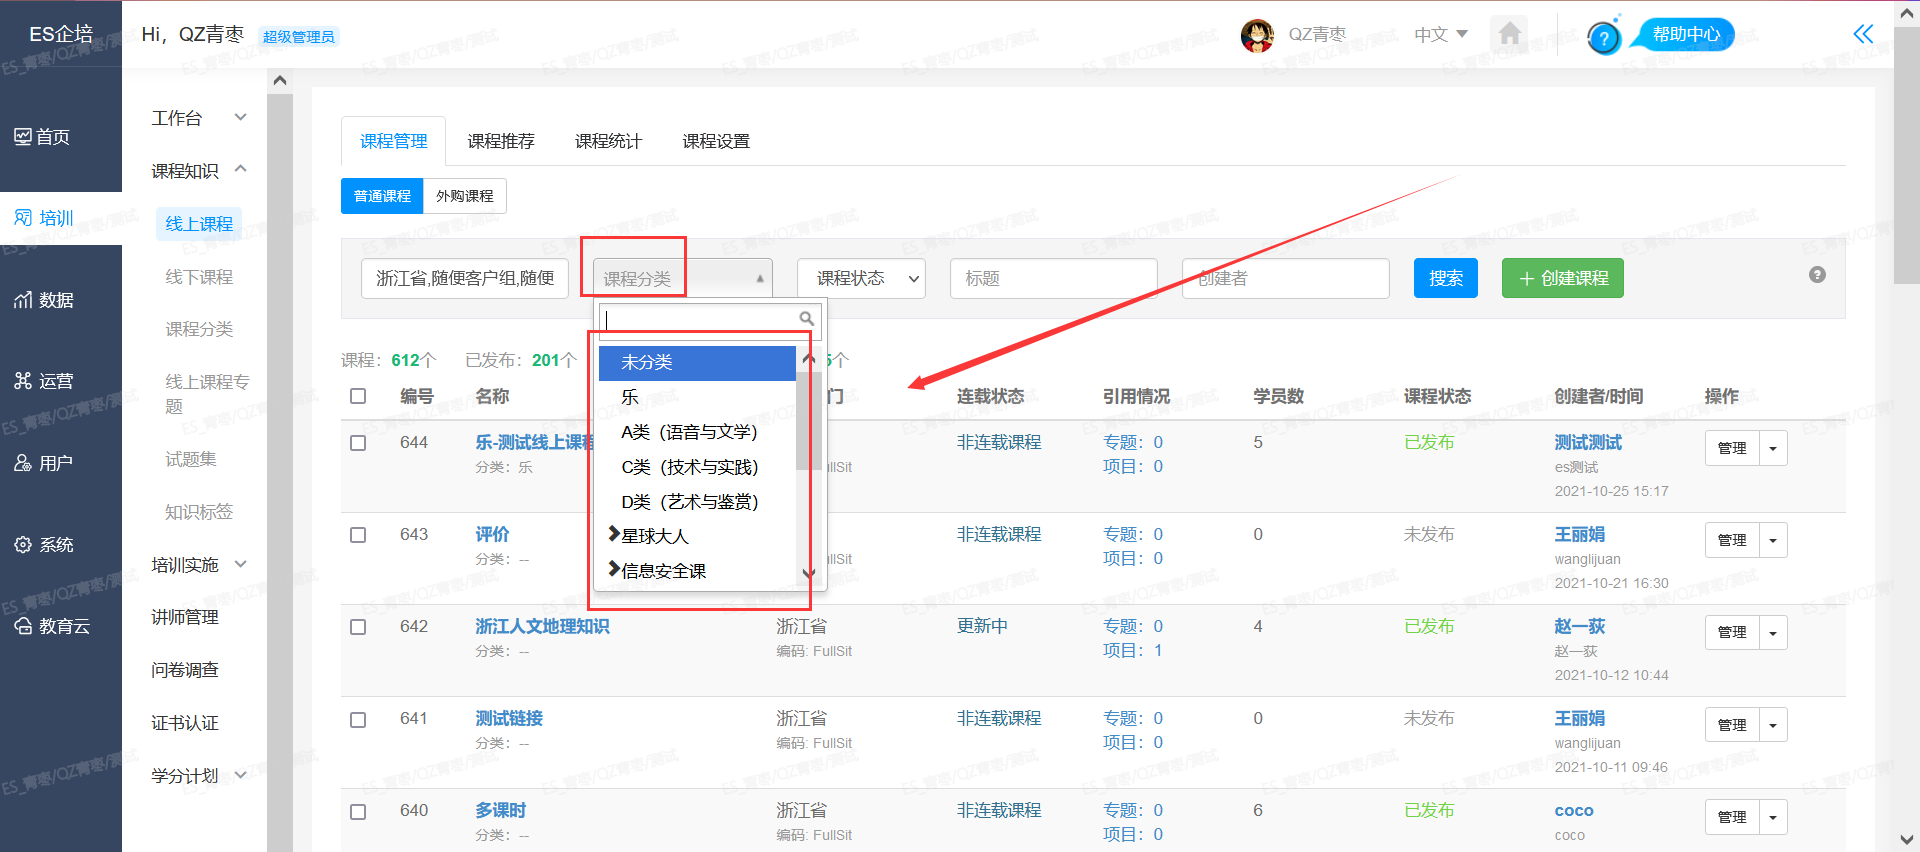Click the category list scrollbar thumb

[808, 420]
